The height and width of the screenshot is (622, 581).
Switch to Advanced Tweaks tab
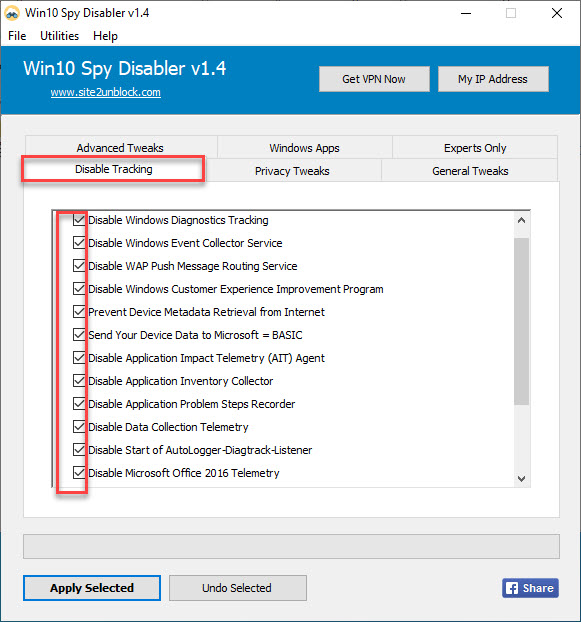pyautogui.click(x=120, y=148)
